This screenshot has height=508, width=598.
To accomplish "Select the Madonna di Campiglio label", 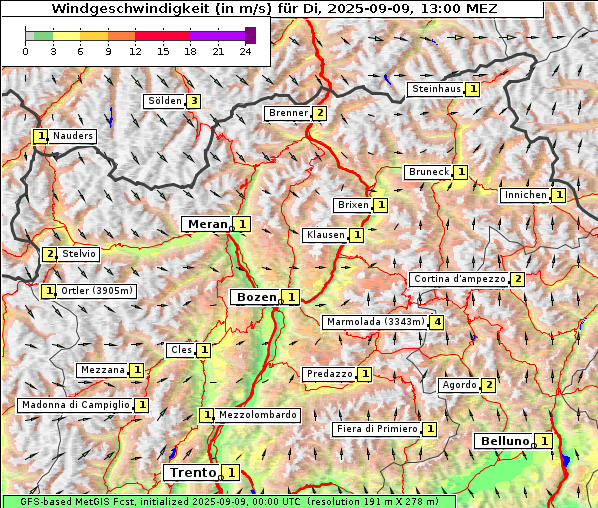I will coord(76,405).
